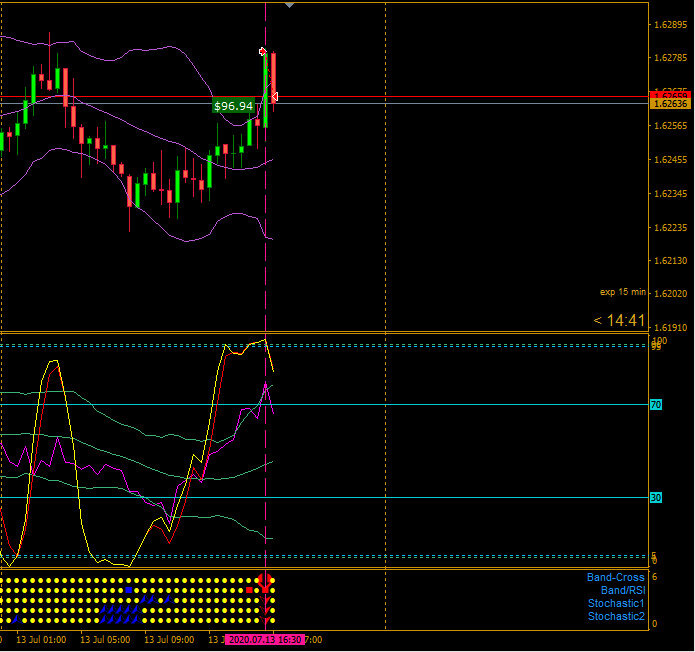Image resolution: width=695 pixels, height=652 pixels.
Task: Click the 1.62345 price axis value
Action: (x=671, y=193)
